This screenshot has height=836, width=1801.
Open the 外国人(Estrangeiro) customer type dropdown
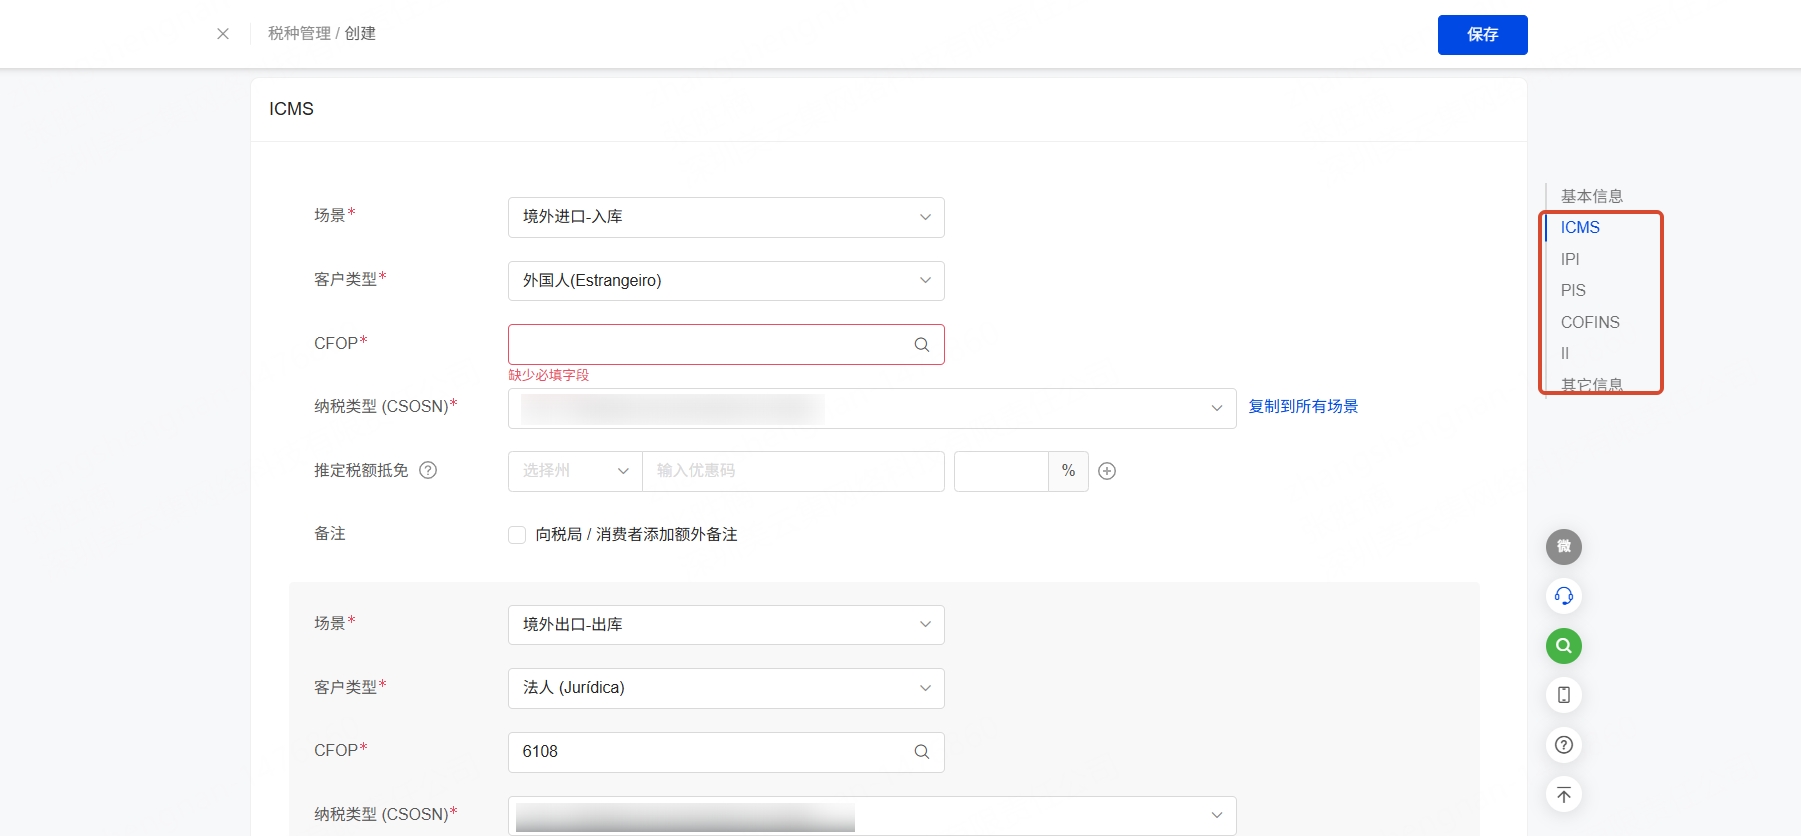[726, 281]
